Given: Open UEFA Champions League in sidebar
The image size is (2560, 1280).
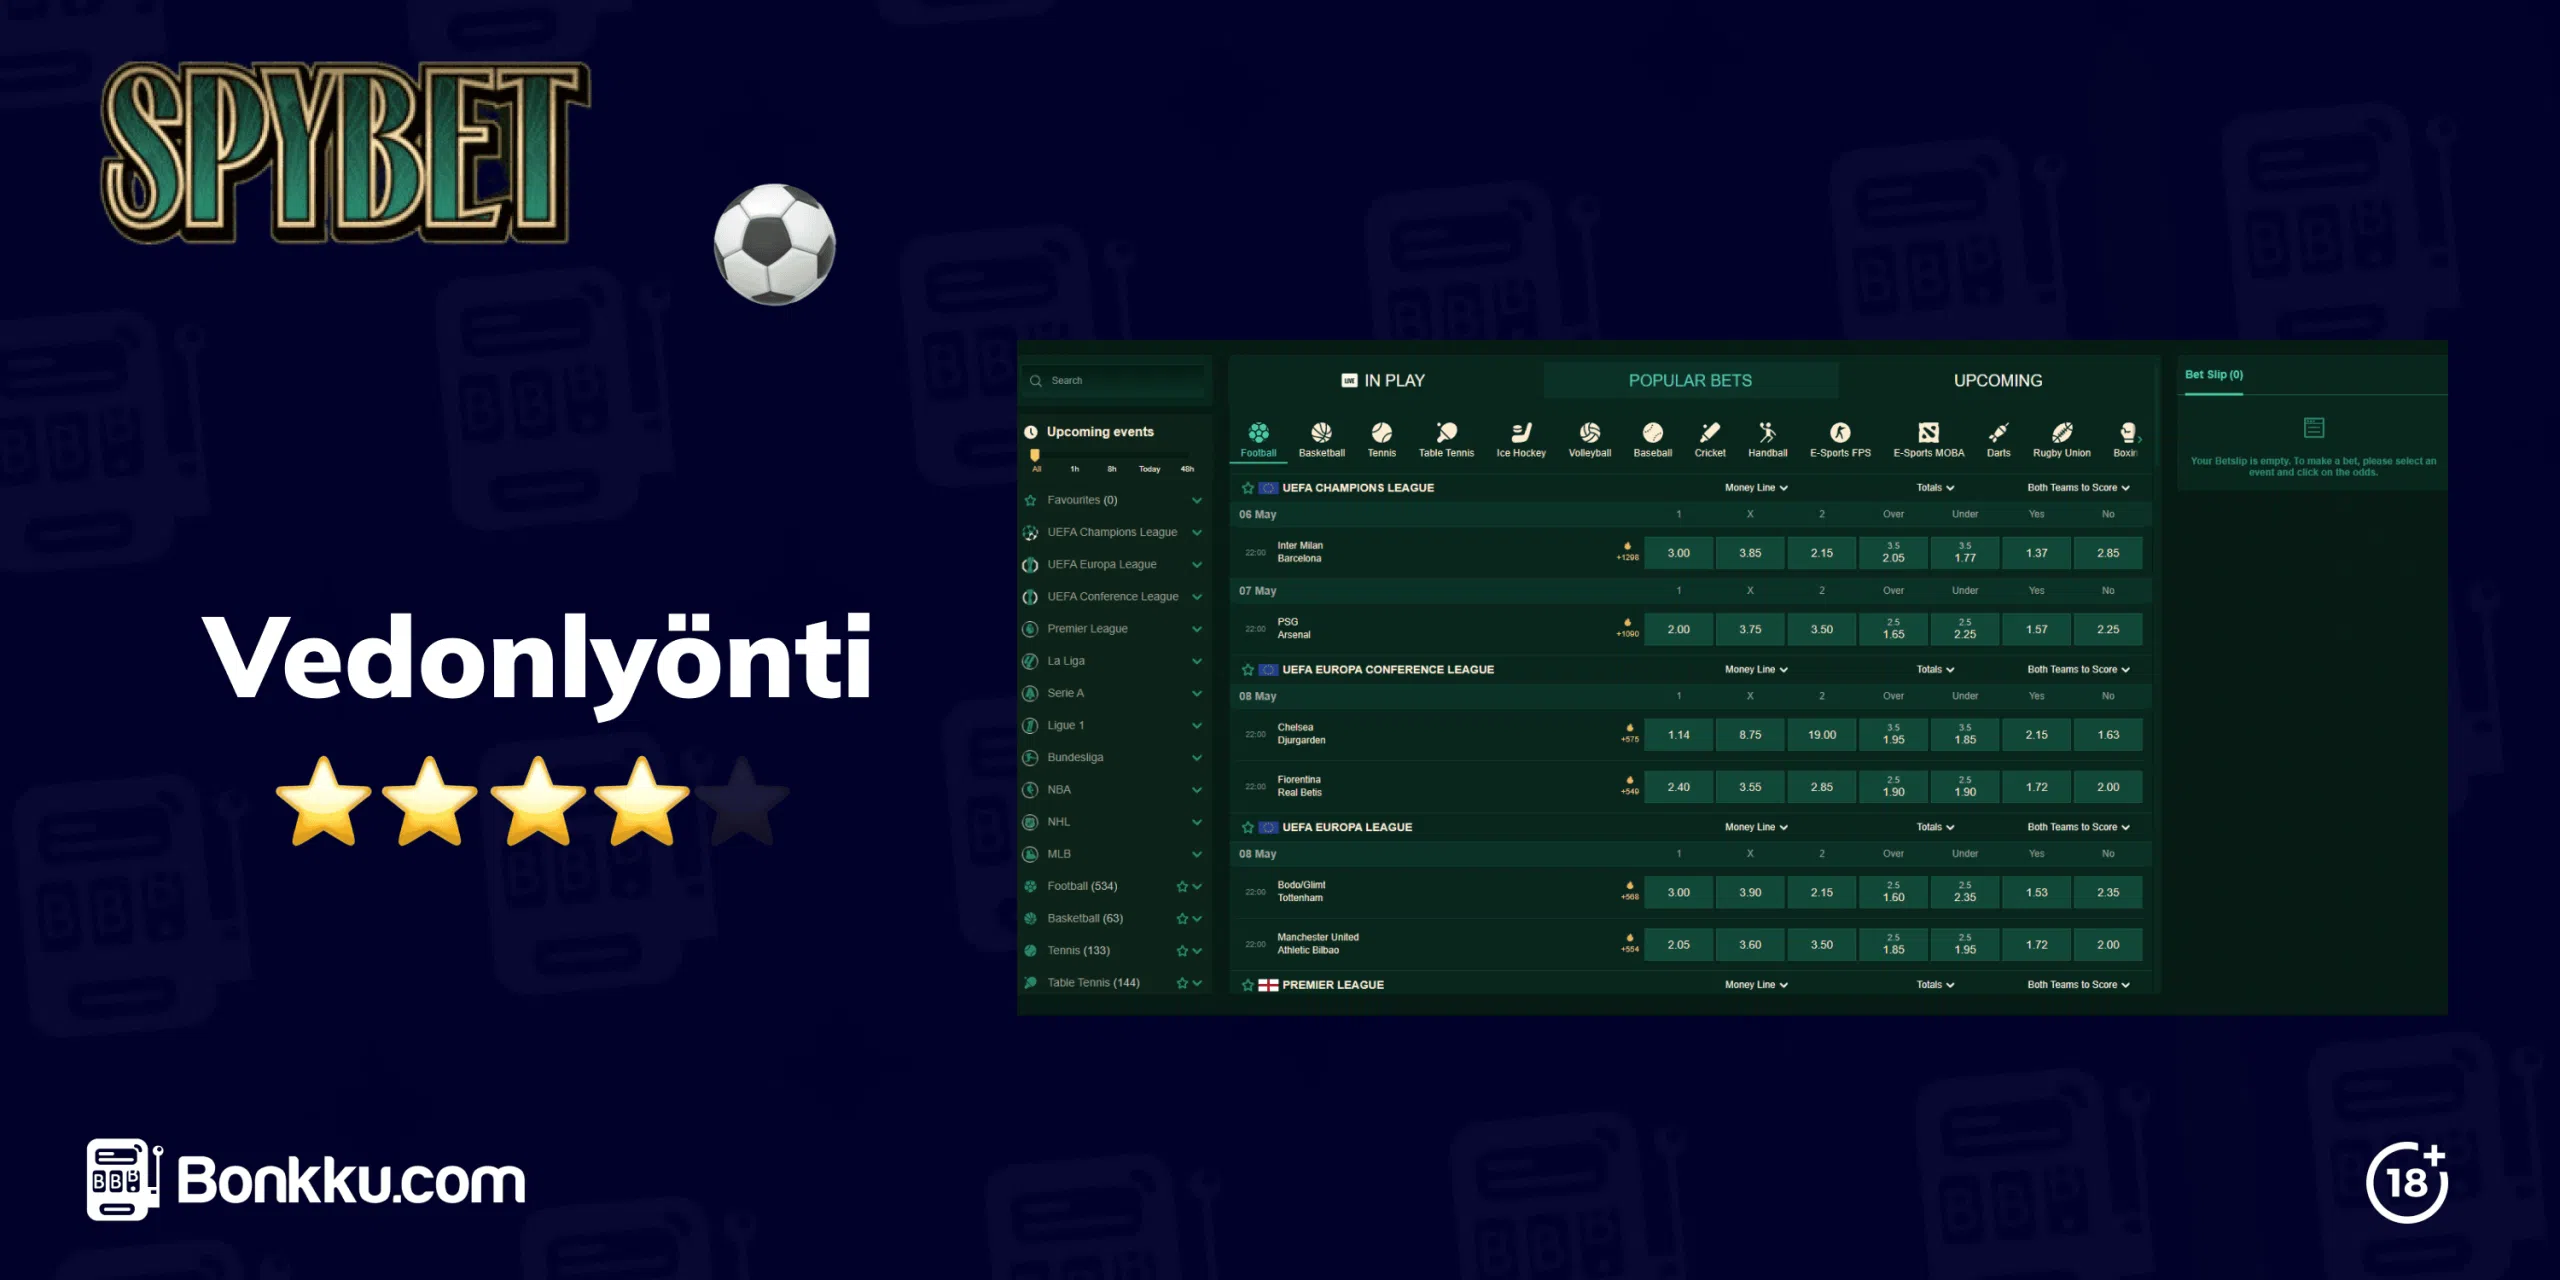Looking at the screenshot, I should [x=1112, y=533].
